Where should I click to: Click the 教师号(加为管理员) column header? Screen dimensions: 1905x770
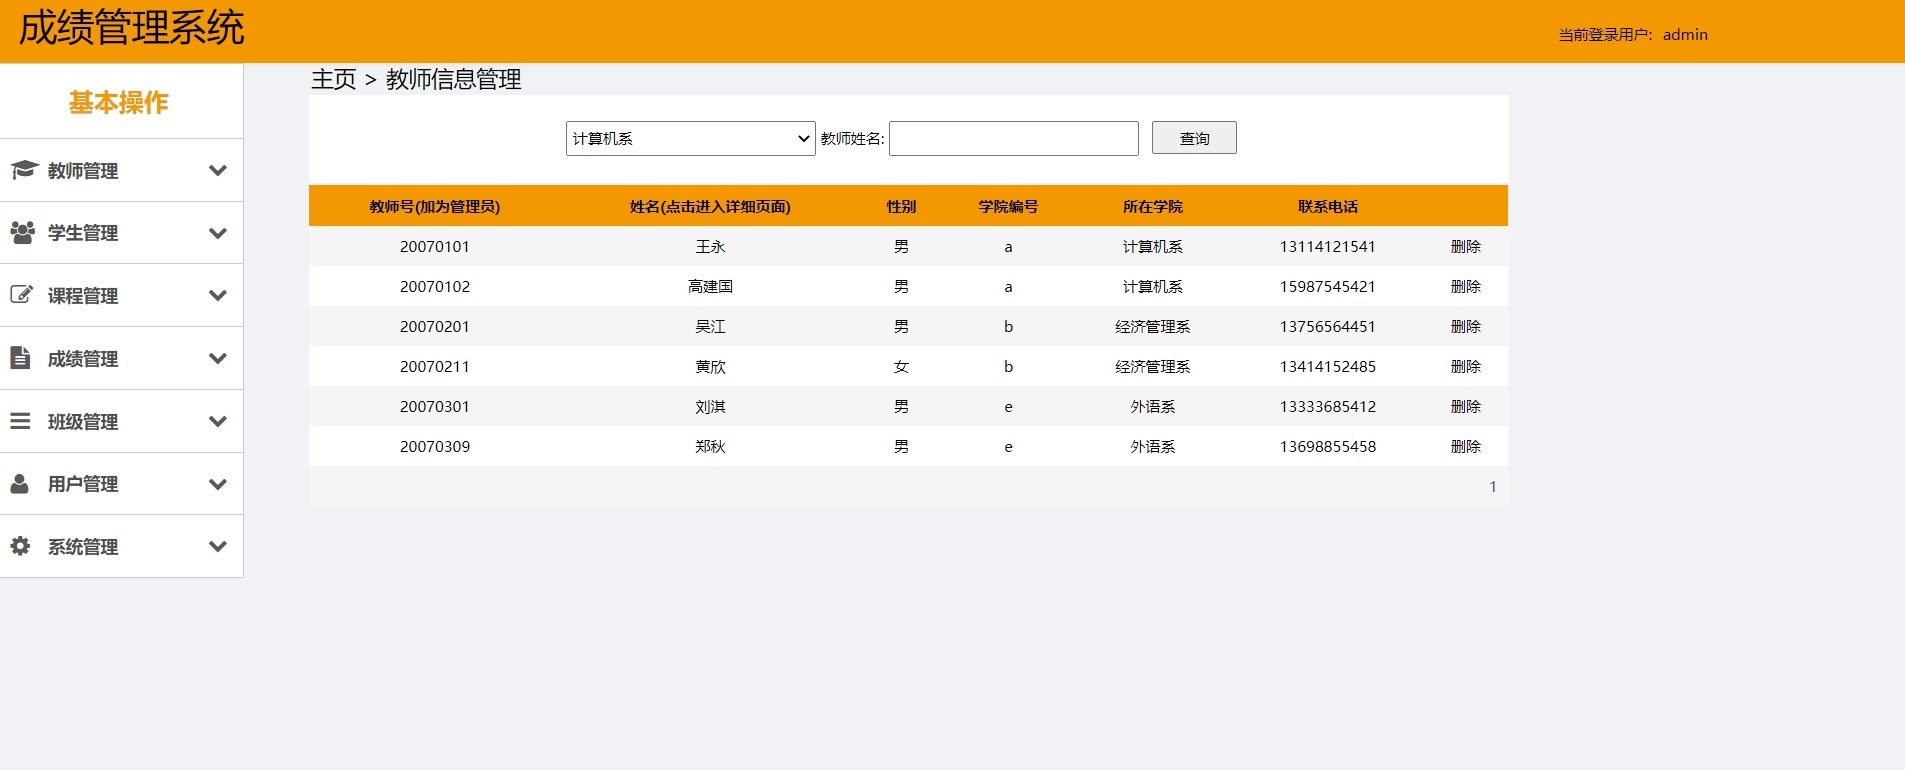[x=434, y=206]
